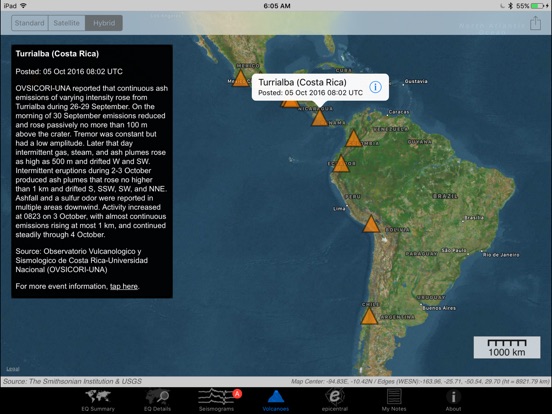Open the epicentral tab
Image resolution: width=552 pixels, height=414 pixels.
click(x=335, y=401)
